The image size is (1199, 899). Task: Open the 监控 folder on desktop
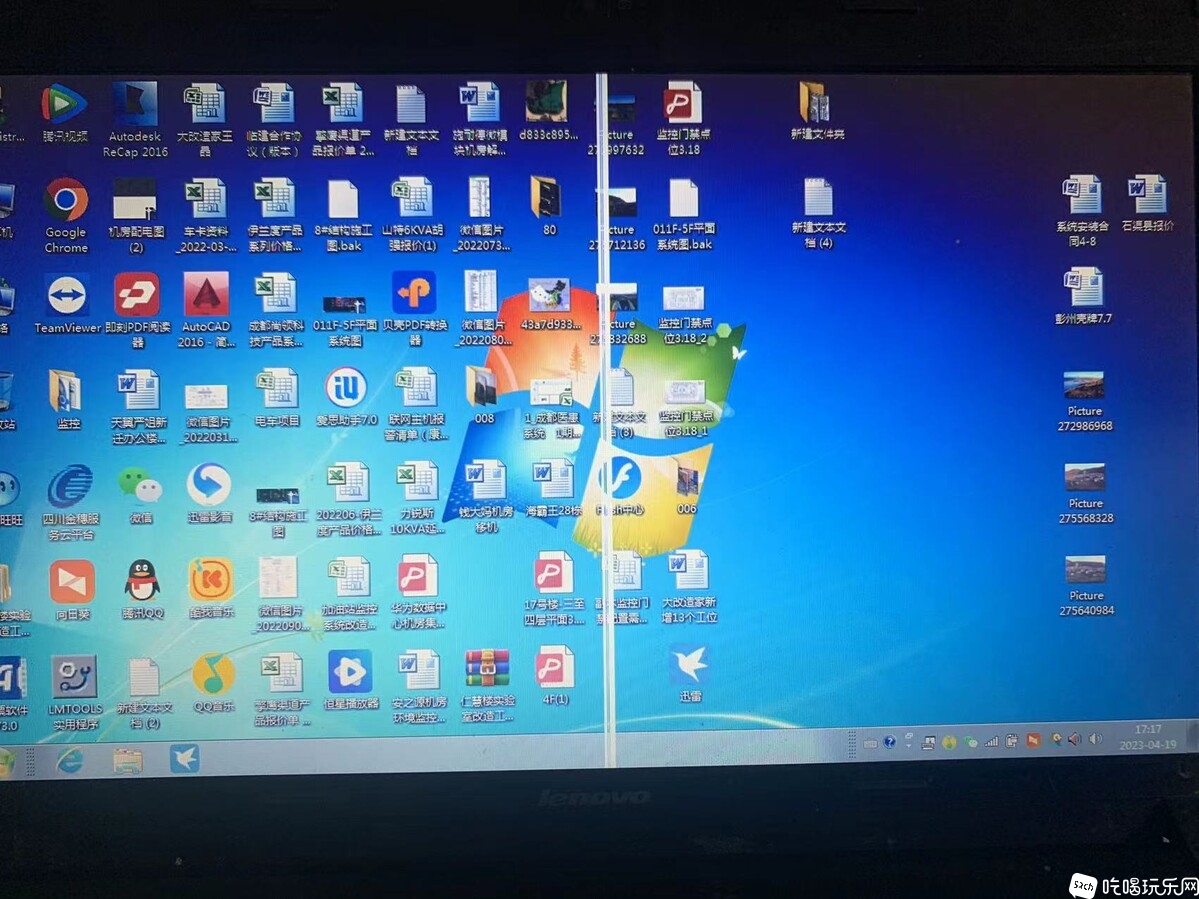coord(67,400)
